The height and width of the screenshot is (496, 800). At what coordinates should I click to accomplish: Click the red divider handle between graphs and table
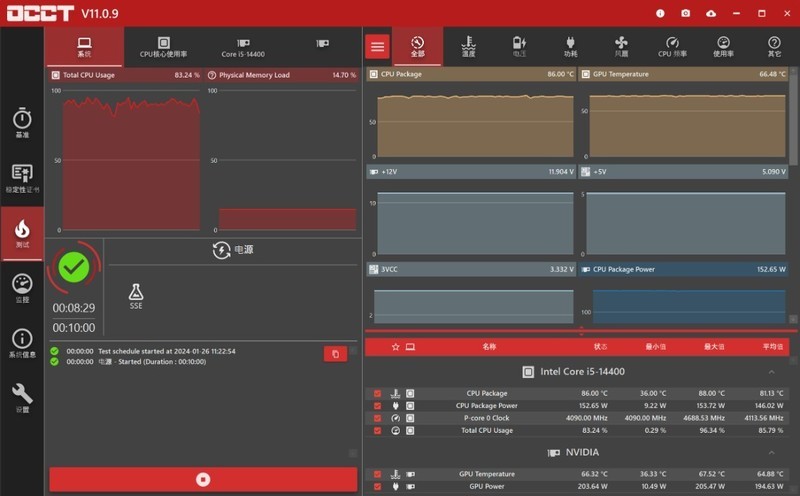click(582, 330)
